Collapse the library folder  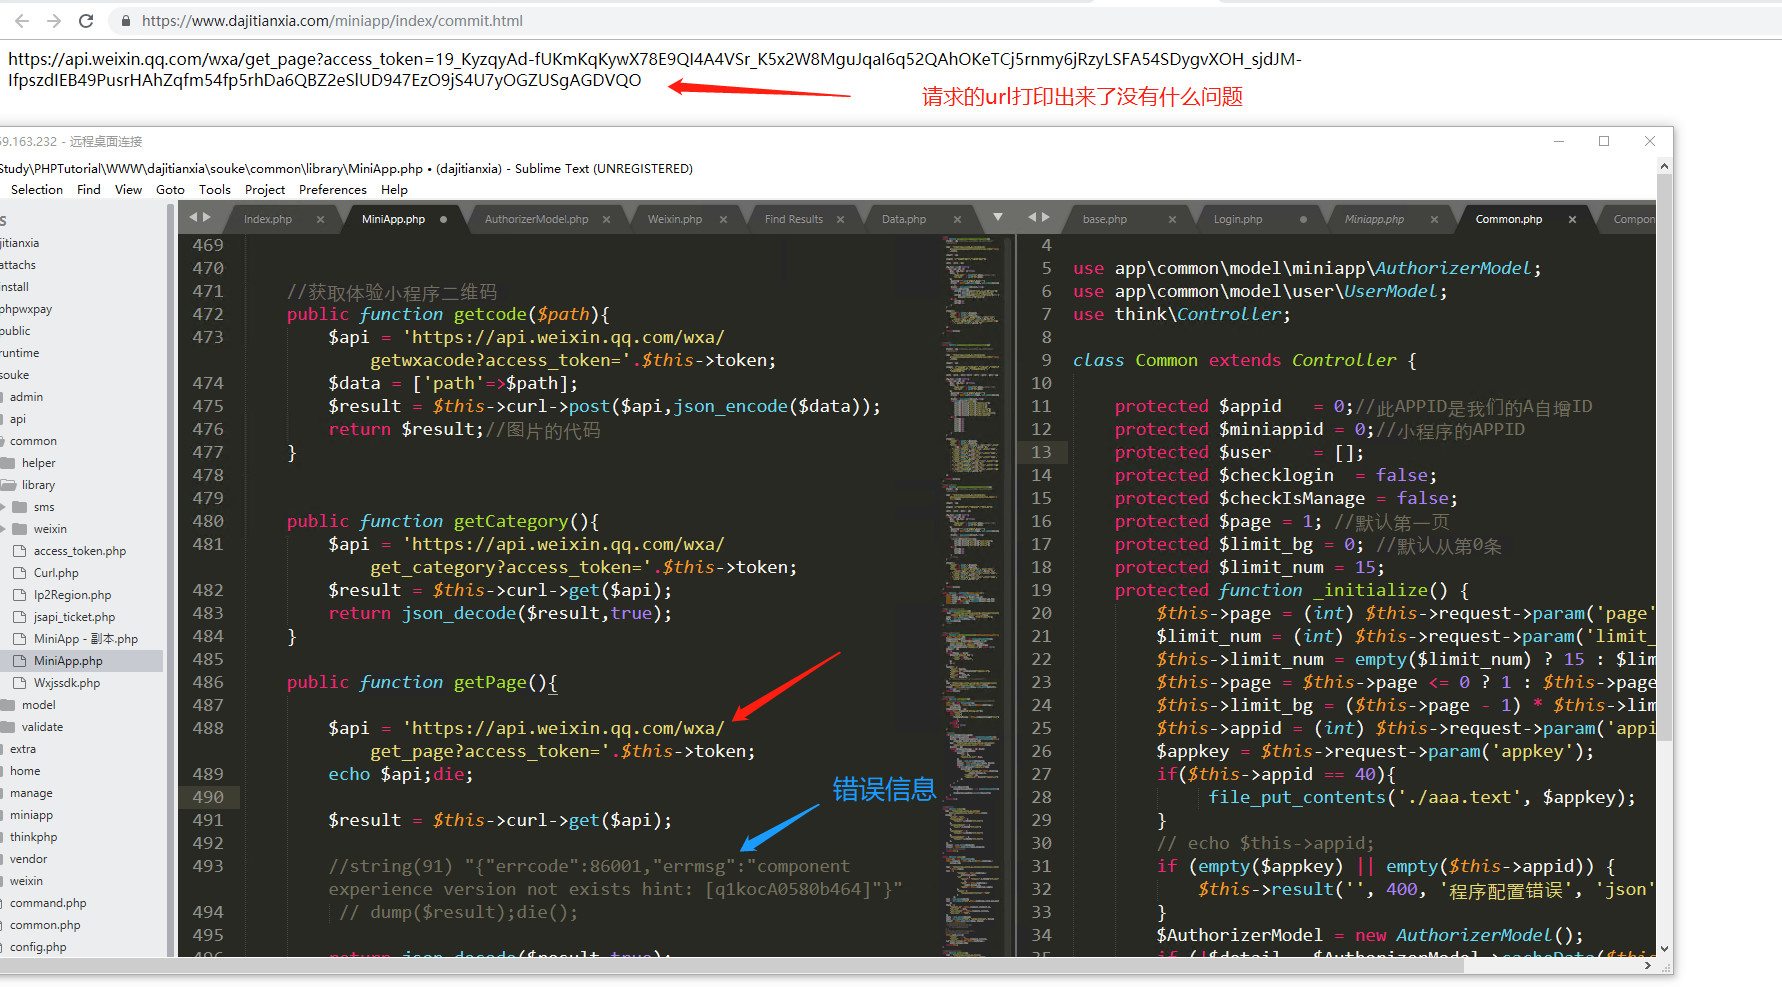pos(8,485)
